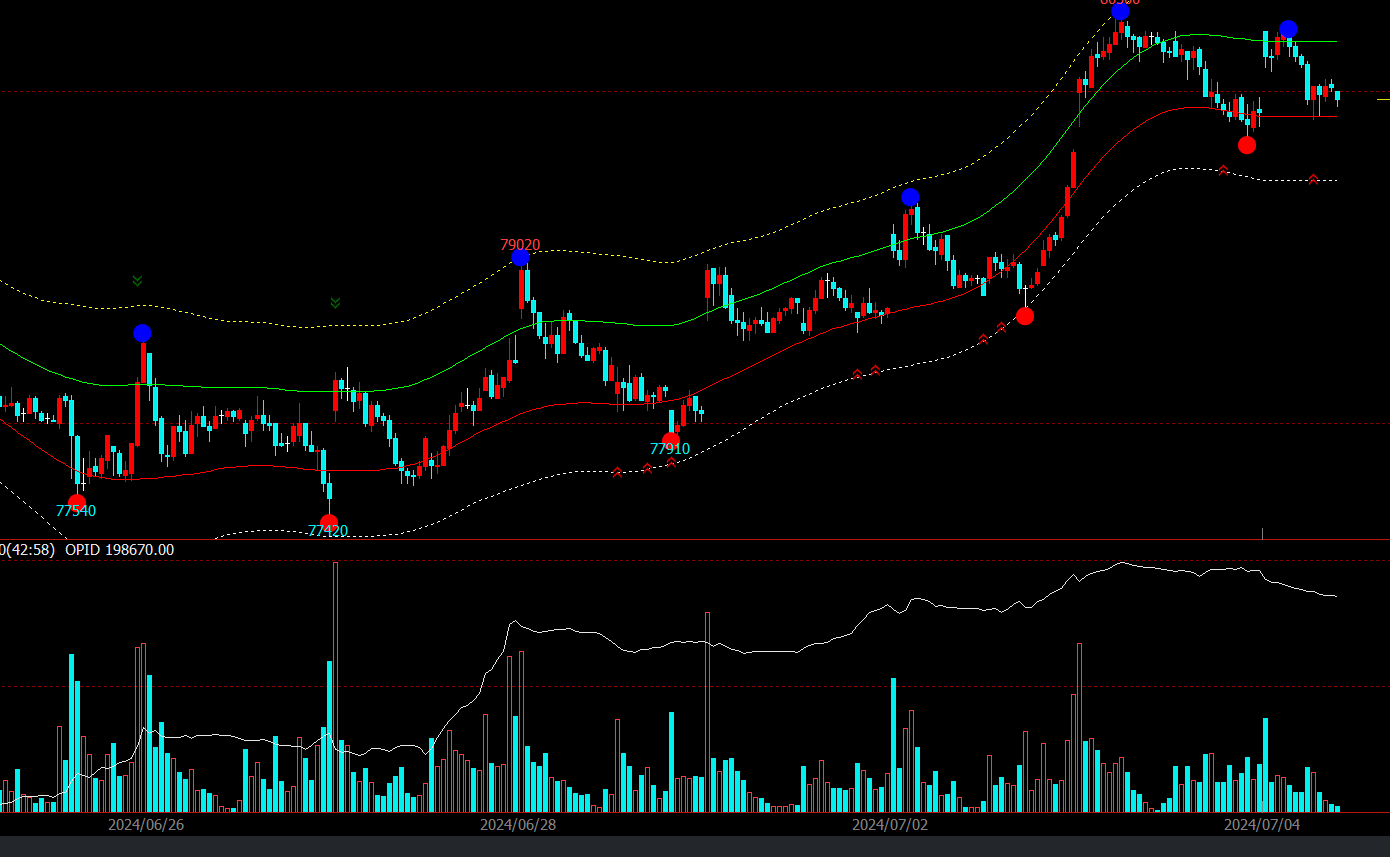Click the red signal dot above 77910

[671, 440]
